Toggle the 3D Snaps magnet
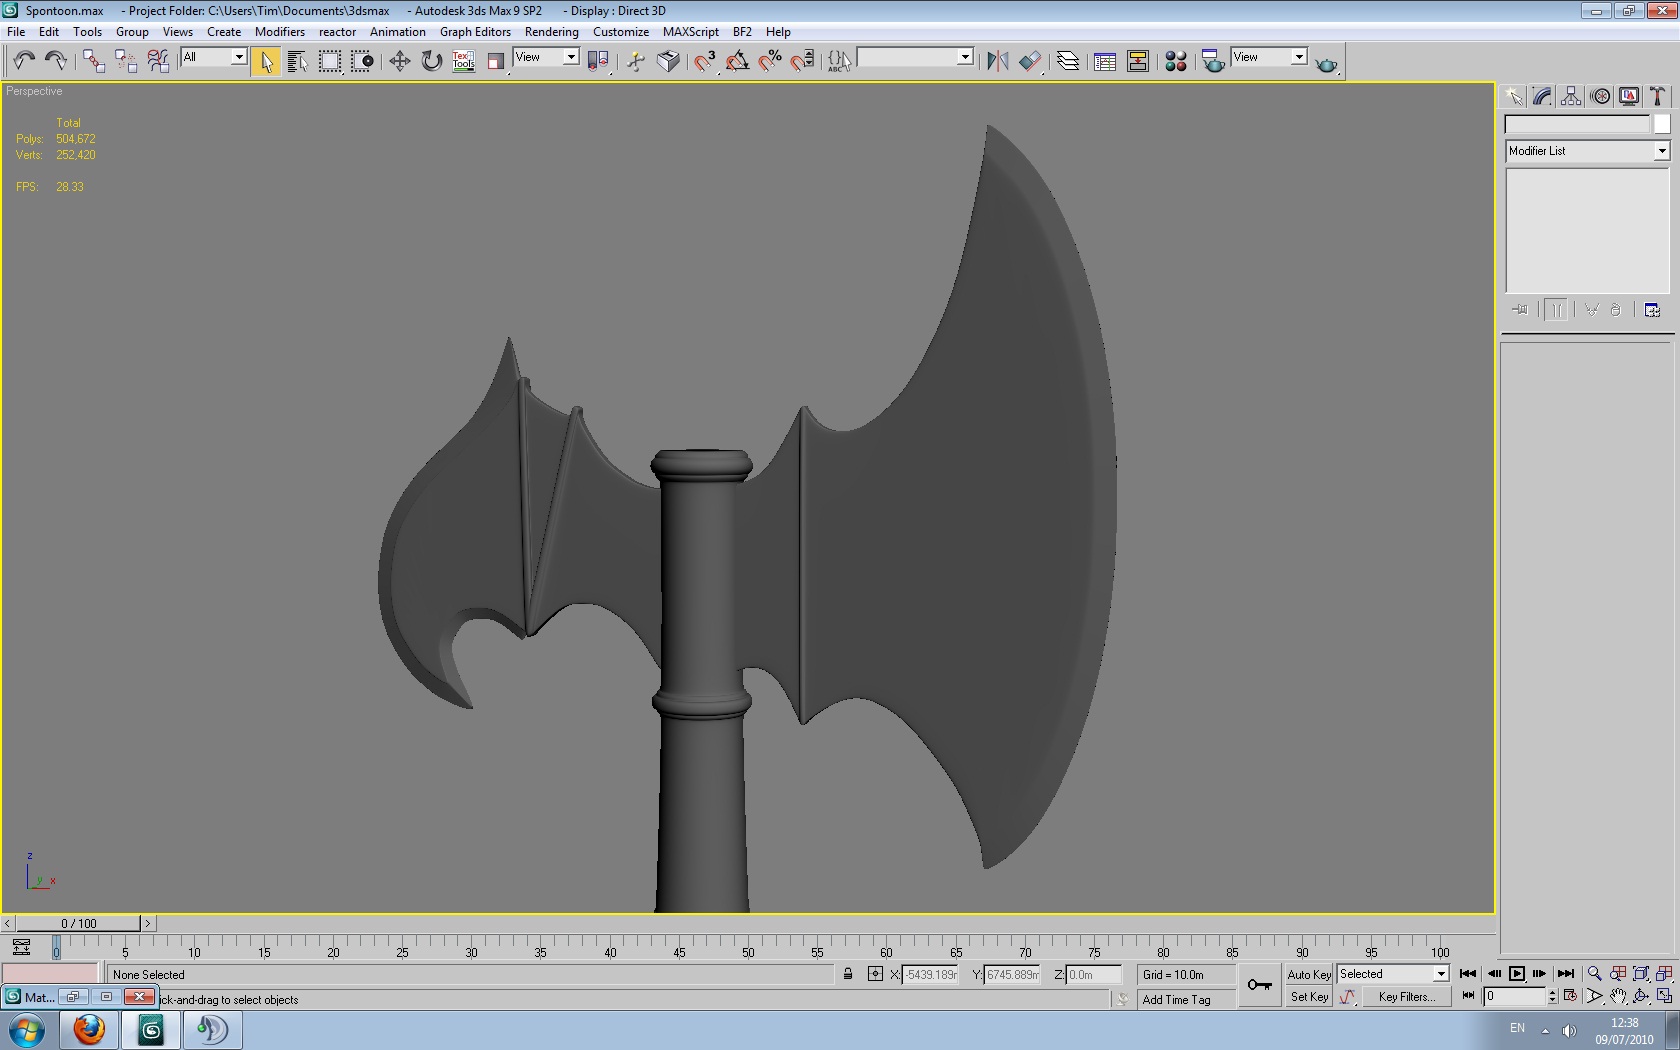This screenshot has height=1050, width=1680. tap(705, 62)
